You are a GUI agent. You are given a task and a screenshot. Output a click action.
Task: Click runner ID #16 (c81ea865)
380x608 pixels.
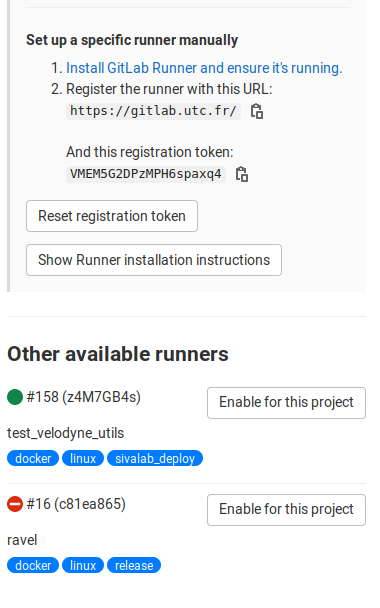tap(76, 504)
